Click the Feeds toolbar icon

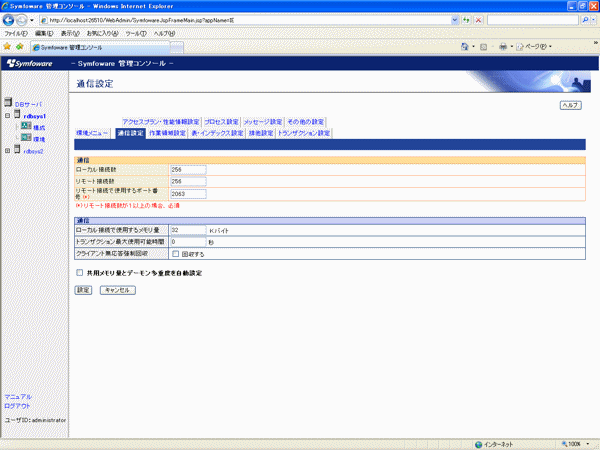pyautogui.click(x=483, y=47)
